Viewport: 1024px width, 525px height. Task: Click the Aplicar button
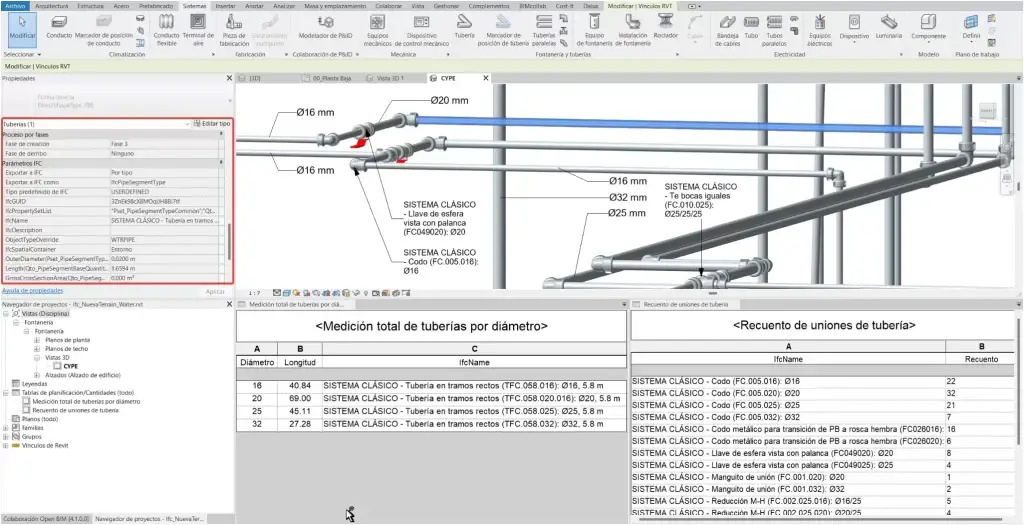[215, 291]
